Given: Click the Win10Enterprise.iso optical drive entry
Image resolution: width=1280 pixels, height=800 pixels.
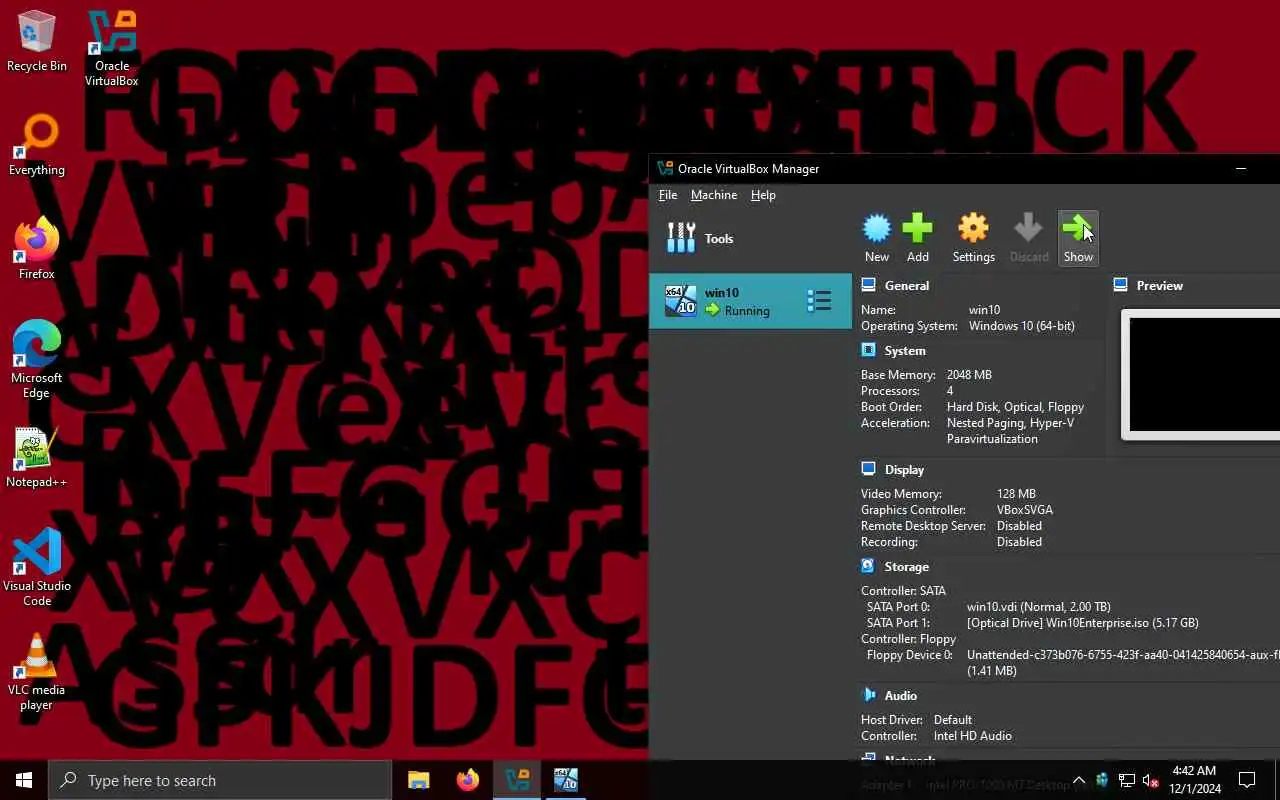Looking at the screenshot, I should (x=1082, y=623).
